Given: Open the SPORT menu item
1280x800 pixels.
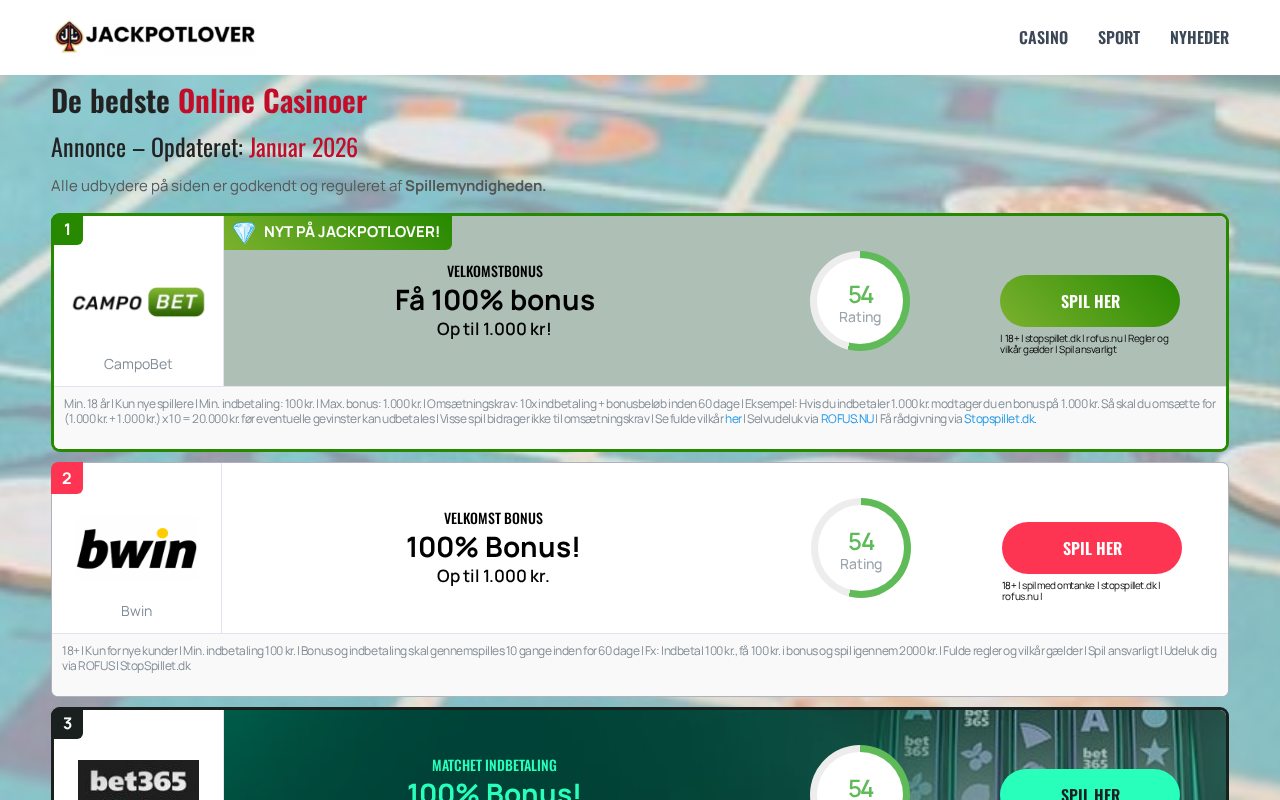Looking at the screenshot, I should 1119,37.
